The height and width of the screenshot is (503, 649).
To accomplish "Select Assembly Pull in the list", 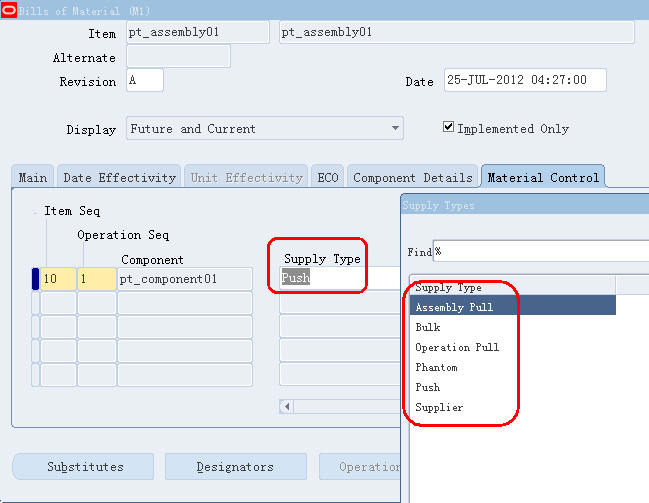I will [513, 307].
